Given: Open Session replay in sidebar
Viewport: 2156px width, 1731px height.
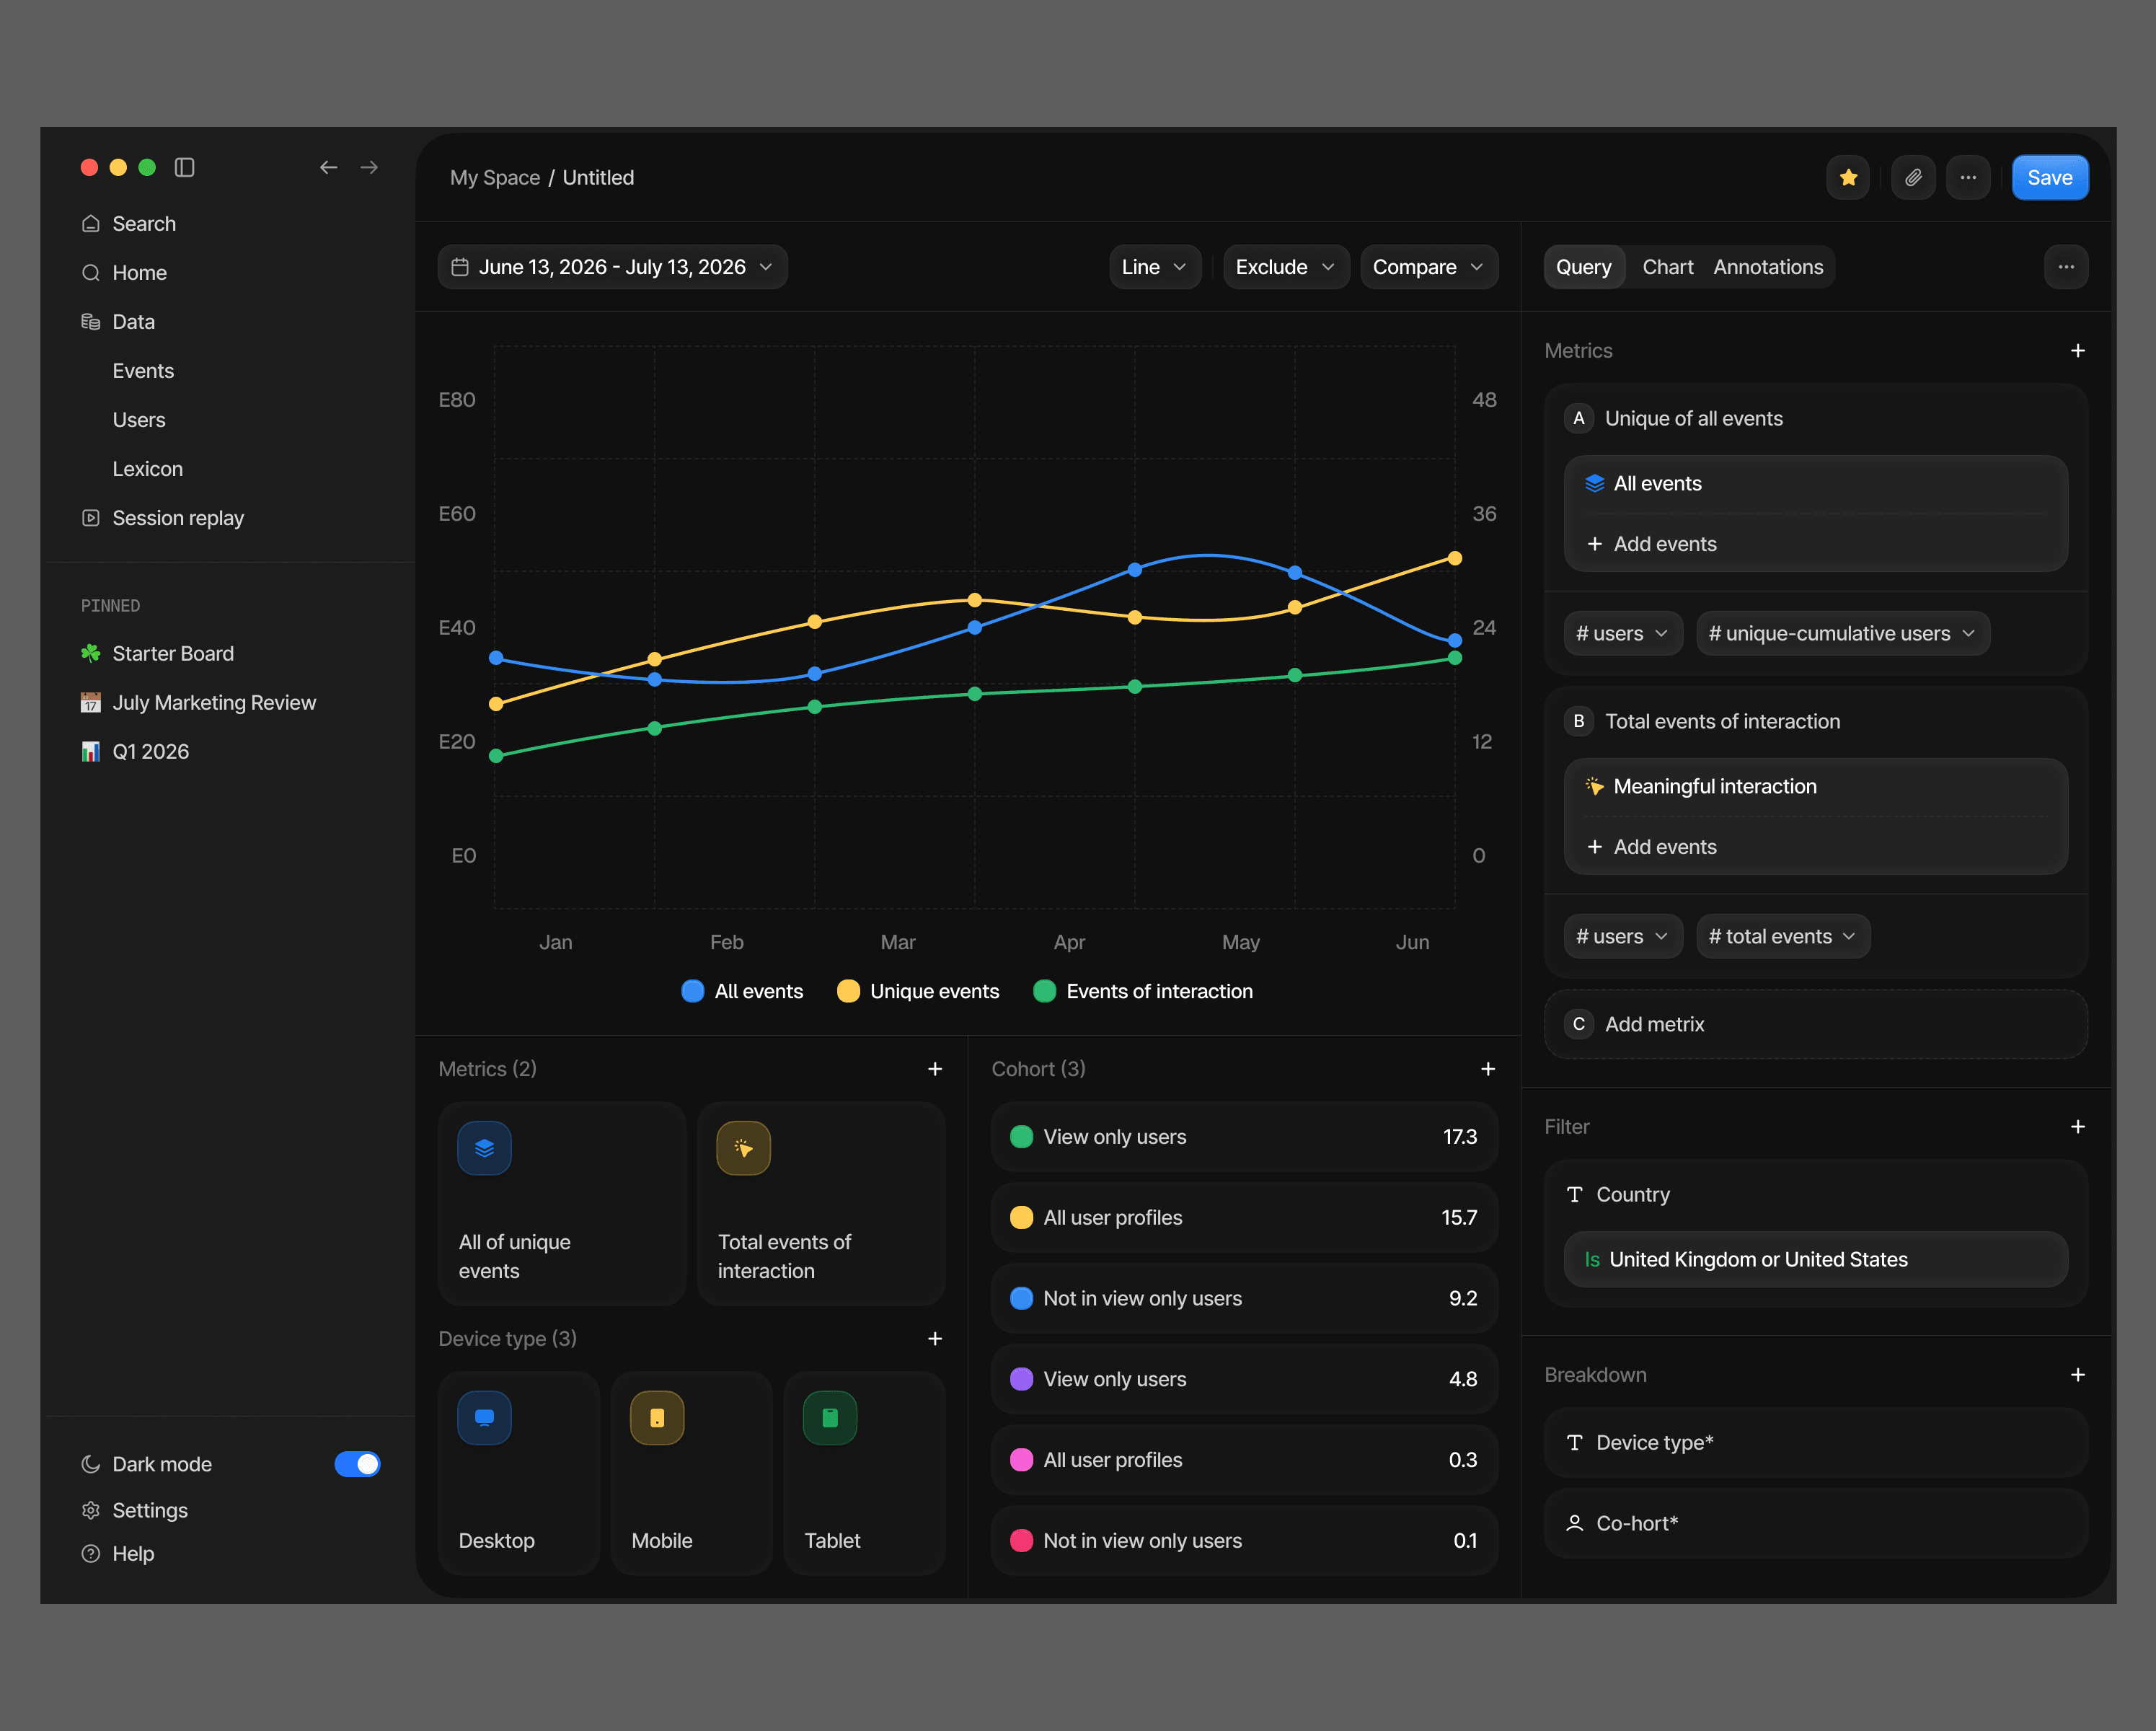Looking at the screenshot, I should pos(178,518).
